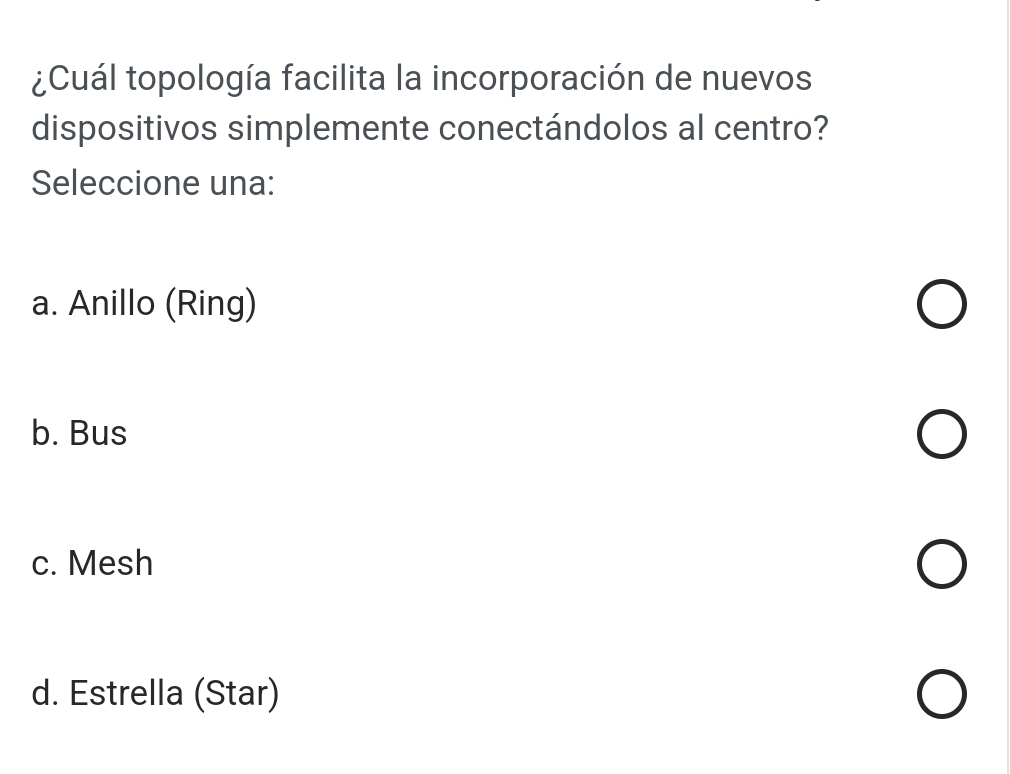1010x774 pixels.
Task: Click the question line 'dispositivos simplemente conectándolos al centro?'
Action: [x=430, y=128]
